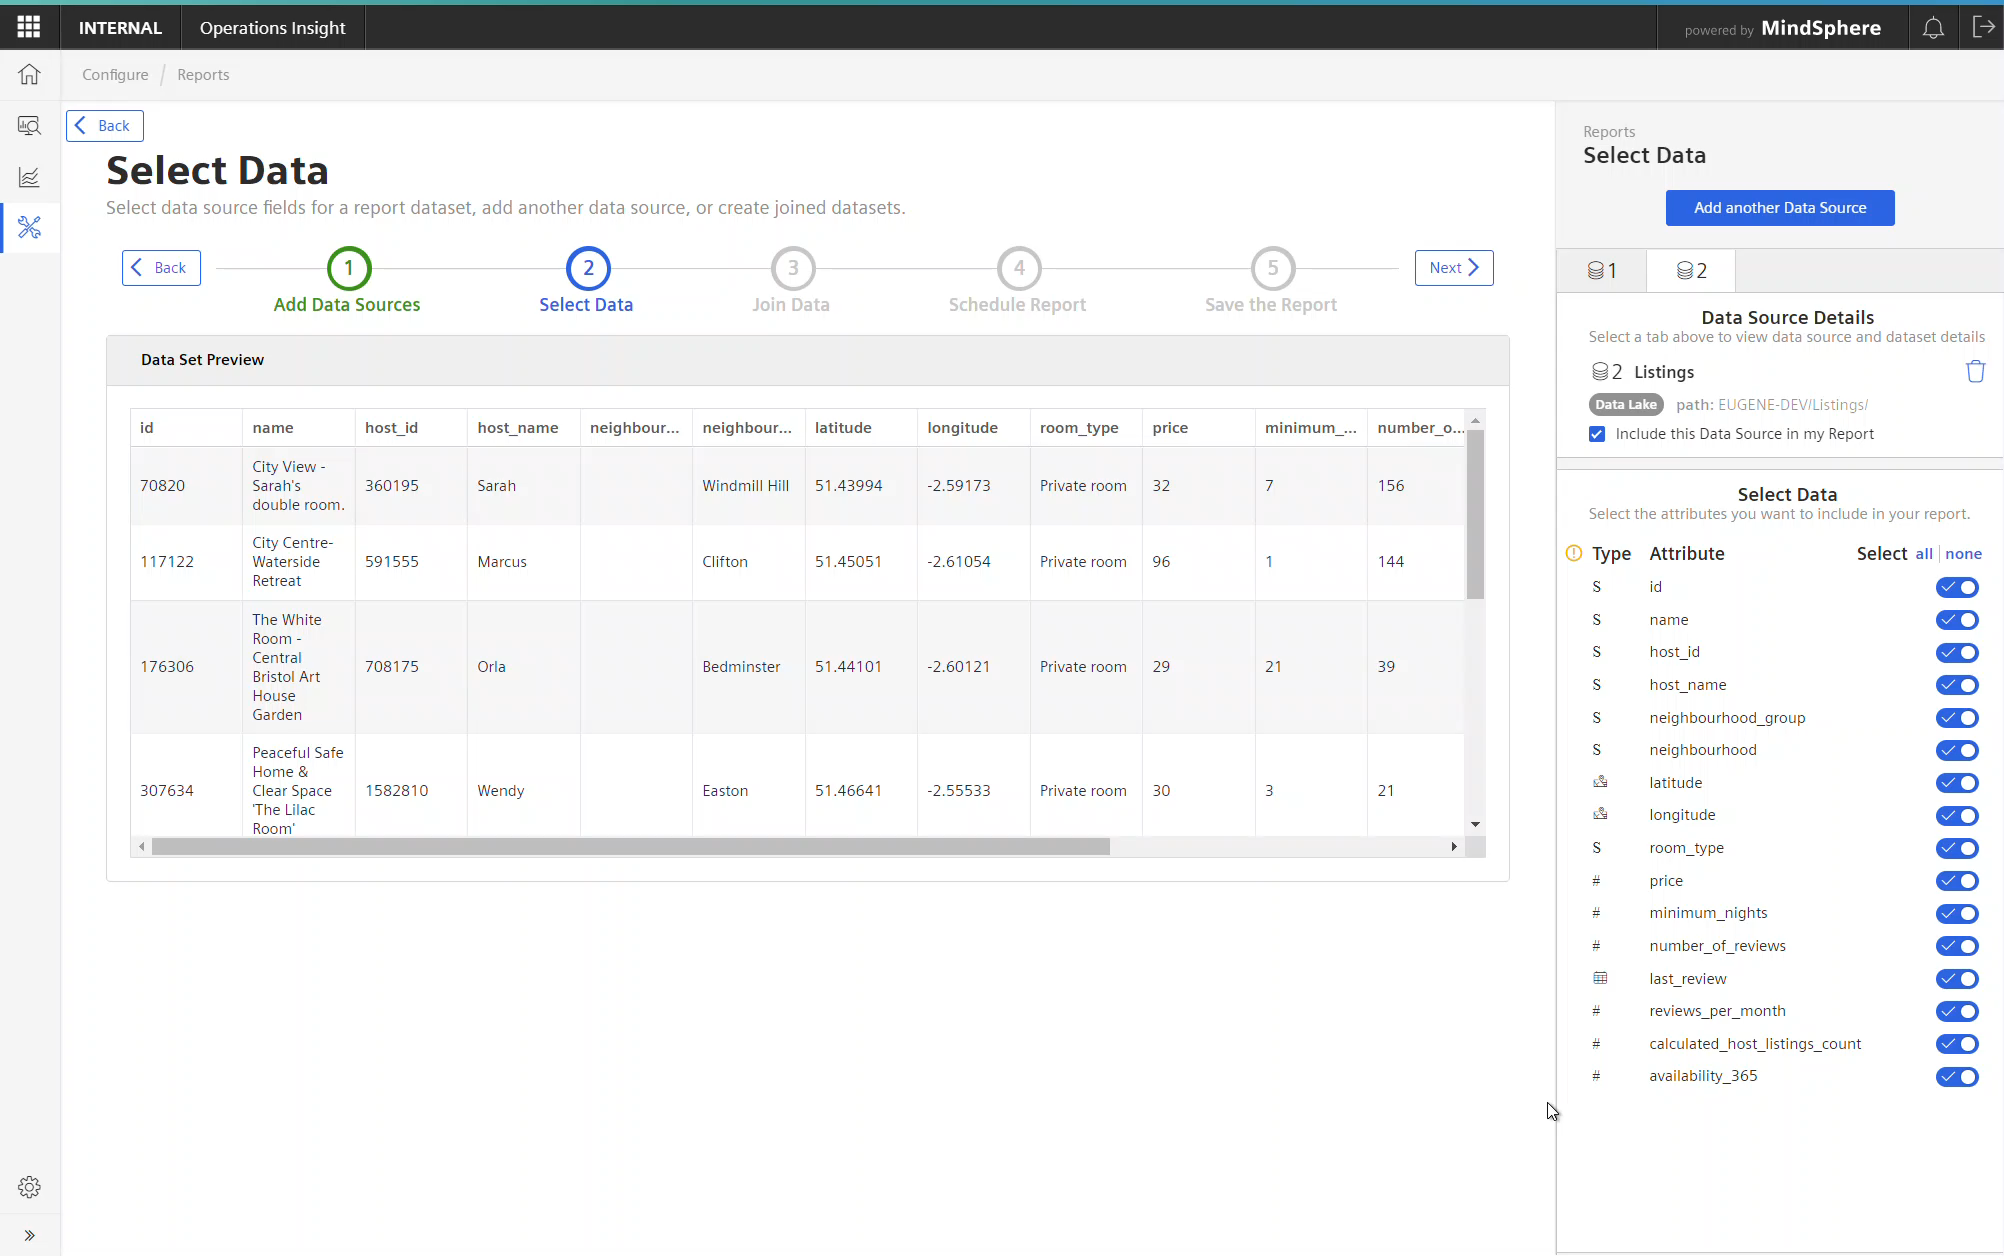Select all attributes link
This screenshot has height=1256, width=2004.
[x=1924, y=554]
